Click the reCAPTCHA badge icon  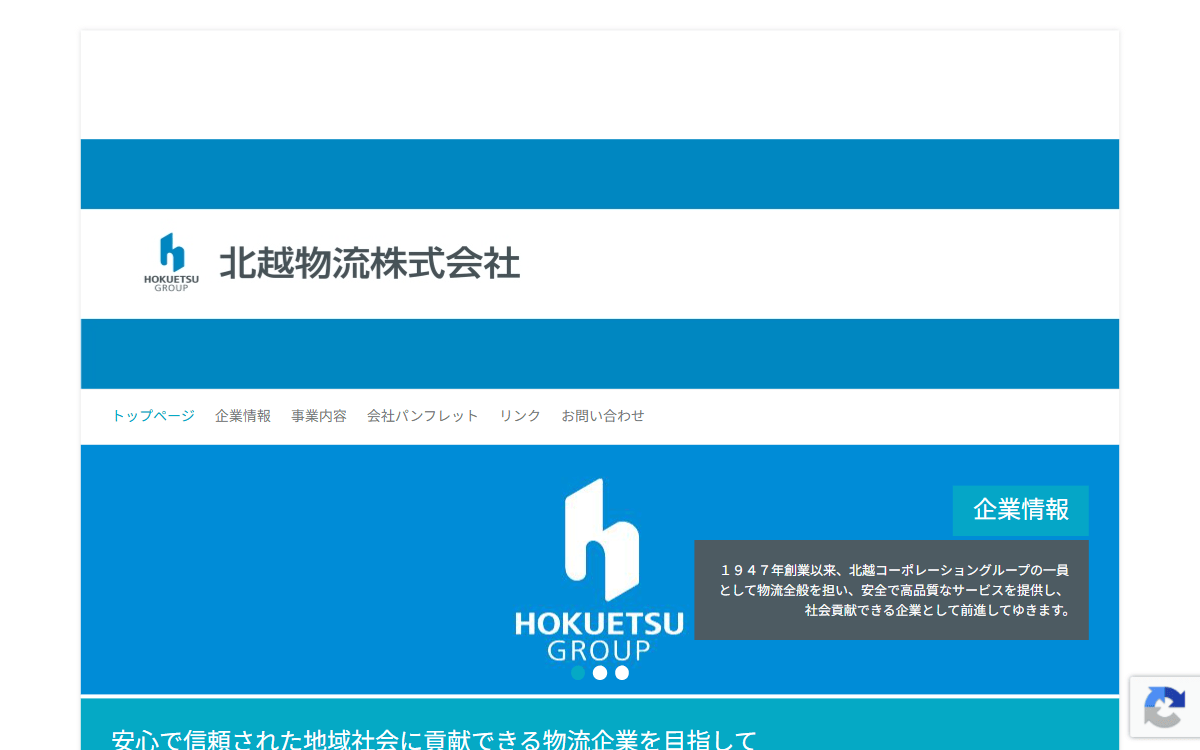click(x=1165, y=707)
